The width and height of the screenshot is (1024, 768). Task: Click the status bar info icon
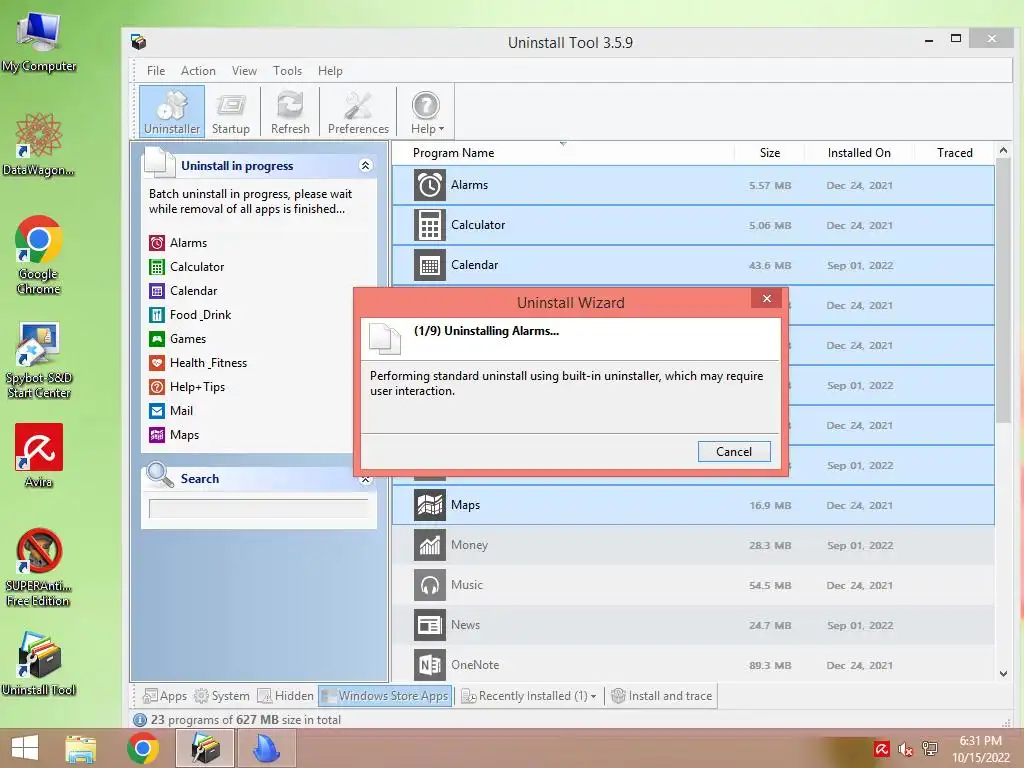click(x=139, y=720)
